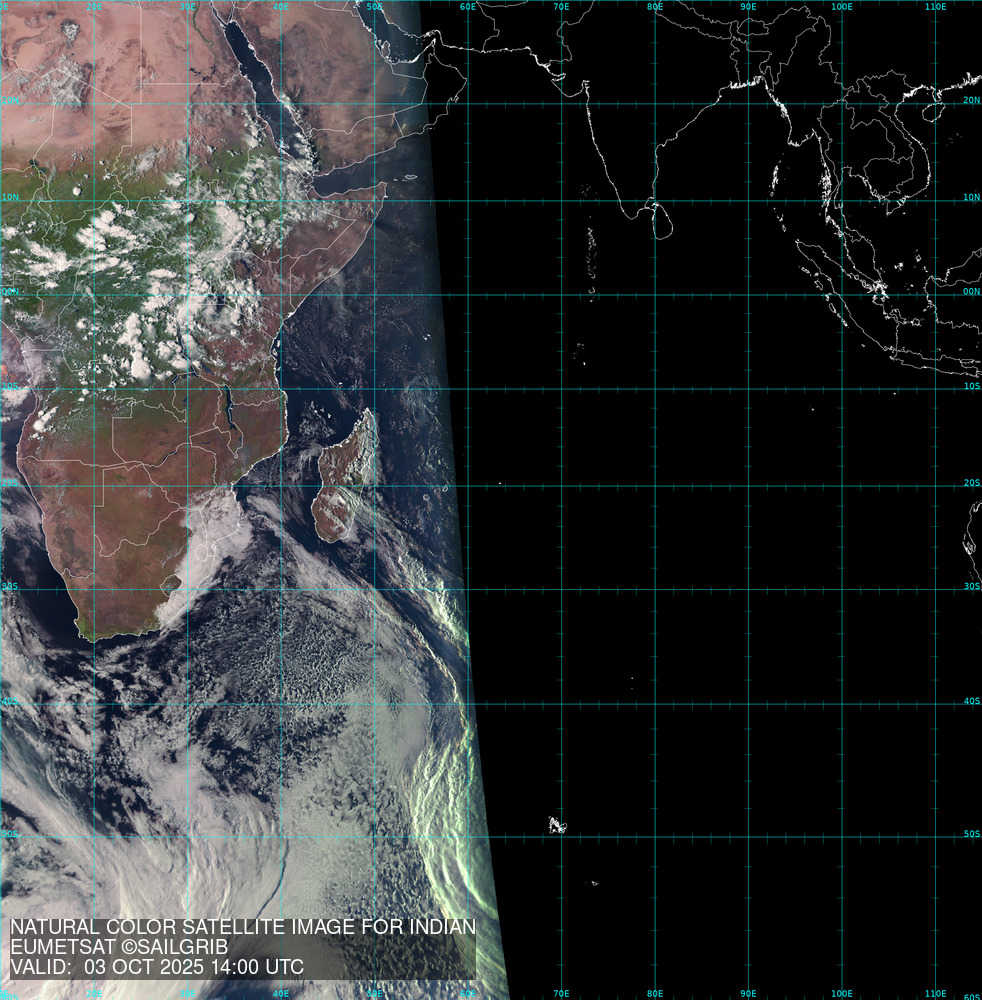Click the '30S' latitude label on right edge

point(971,587)
